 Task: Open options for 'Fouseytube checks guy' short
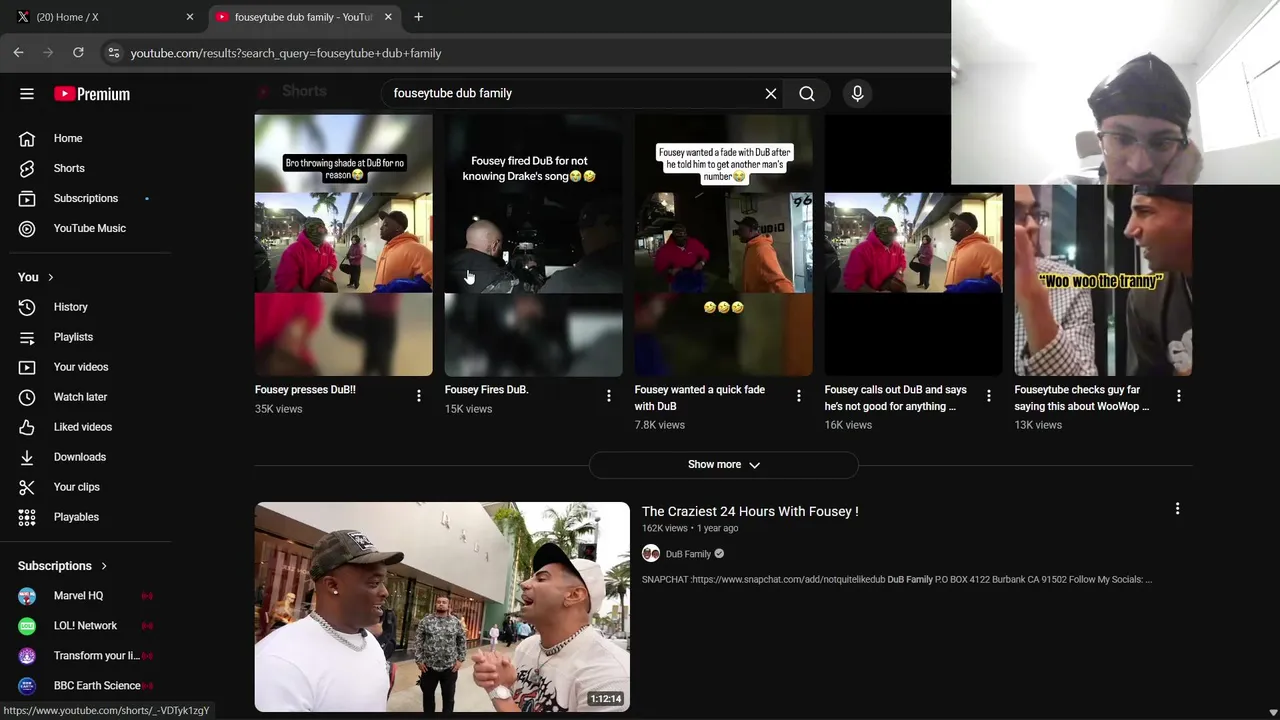pos(1179,396)
